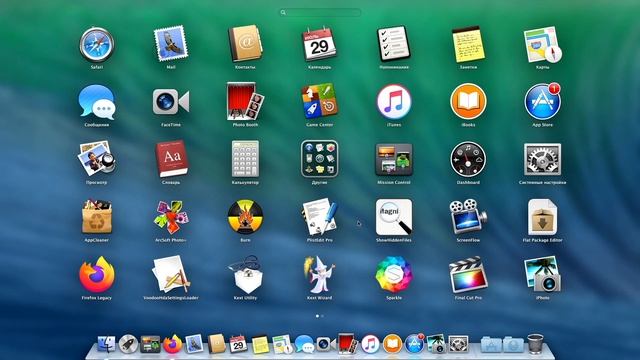Open Календарь app in Launchpad grid
This screenshot has width=640, height=360.
click(x=319, y=44)
